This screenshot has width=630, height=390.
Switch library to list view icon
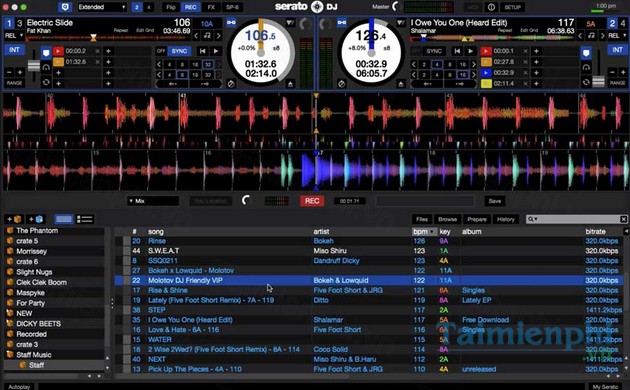pos(84,219)
